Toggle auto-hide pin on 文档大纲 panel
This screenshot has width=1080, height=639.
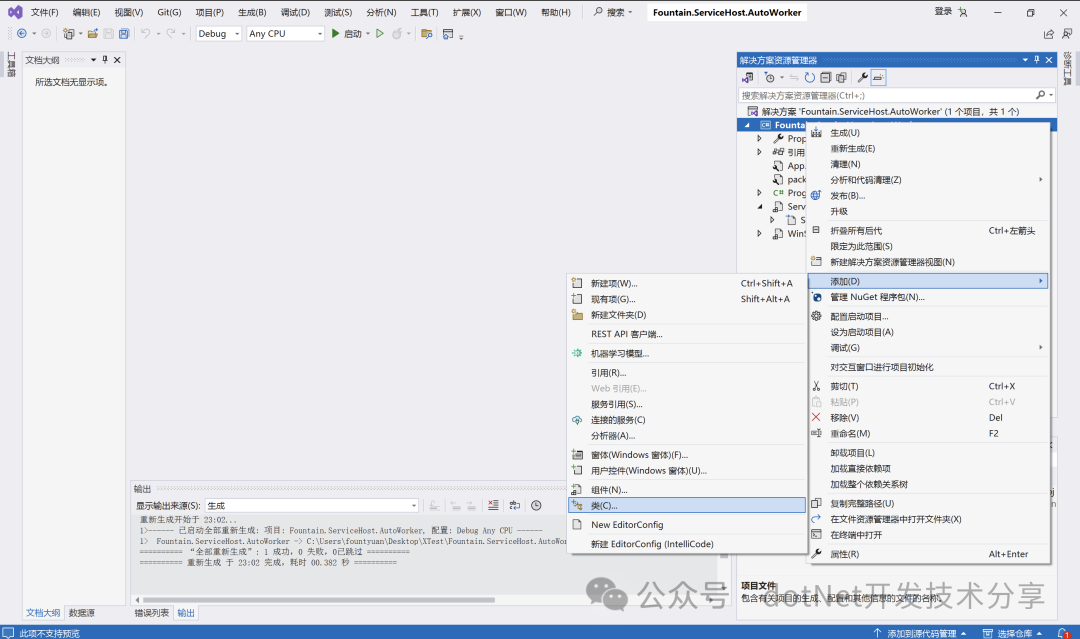pos(105,60)
